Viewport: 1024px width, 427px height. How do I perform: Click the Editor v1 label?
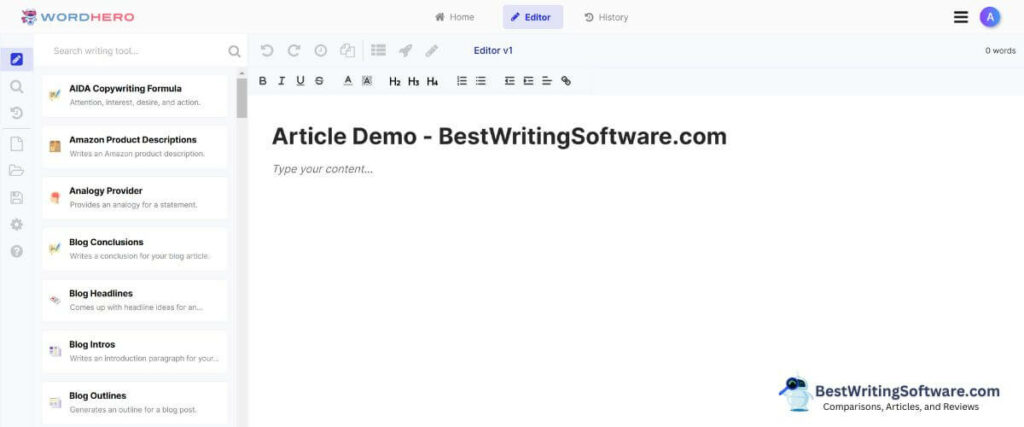pyautogui.click(x=493, y=51)
